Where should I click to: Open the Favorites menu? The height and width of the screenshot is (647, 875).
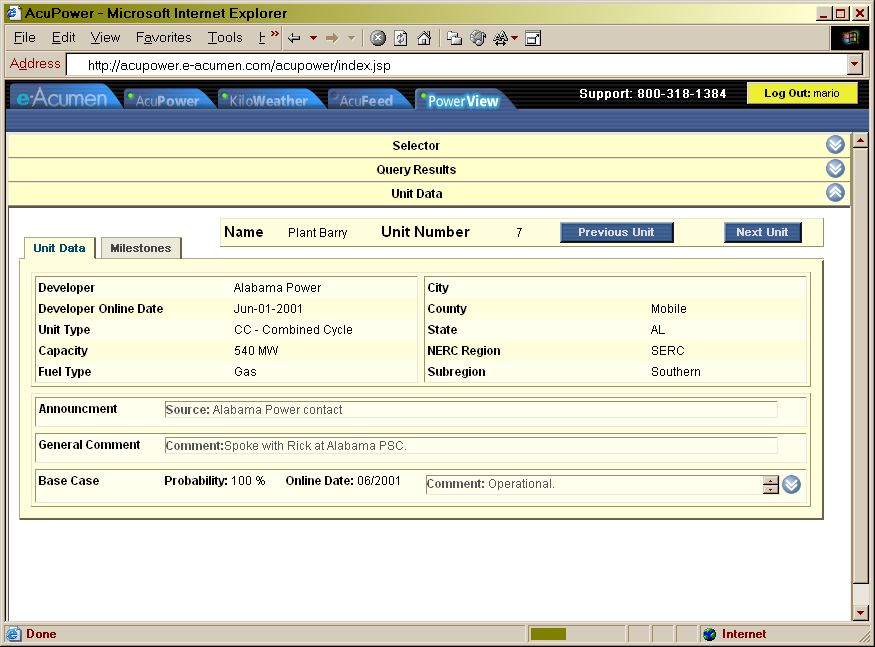[x=163, y=37]
